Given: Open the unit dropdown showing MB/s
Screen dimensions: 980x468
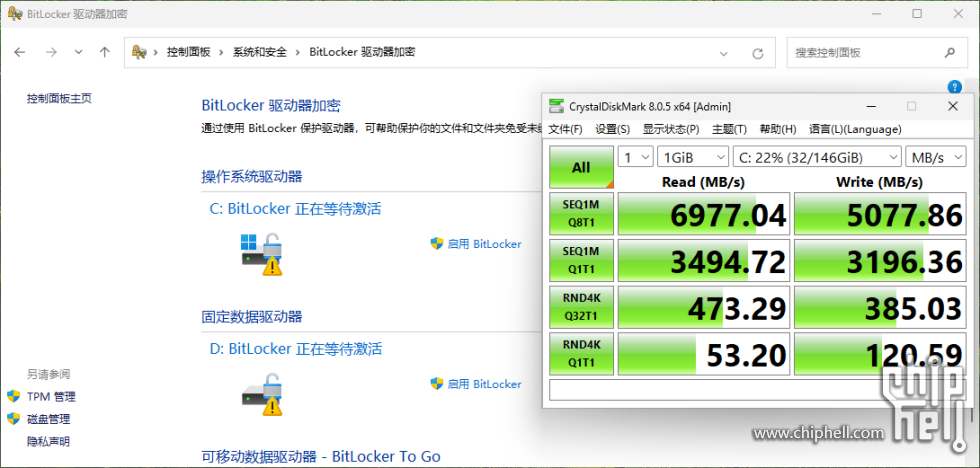Looking at the screenshot, I should [x=936, y=157].
